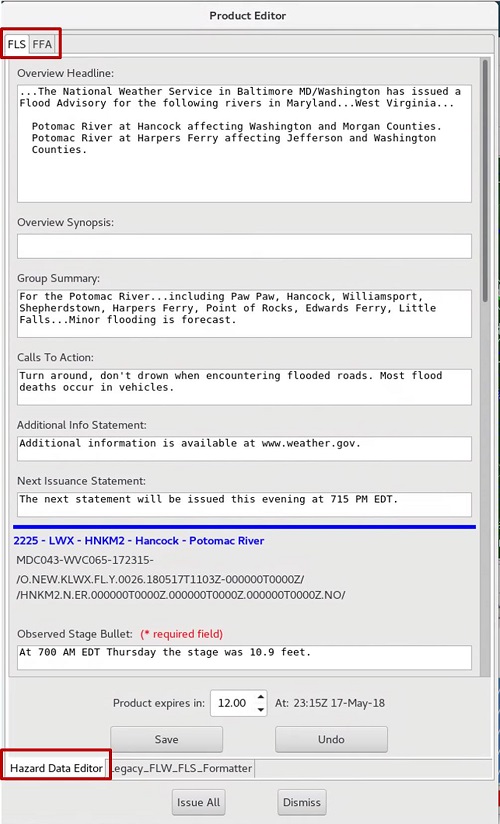Click the Issue All button
500x824 pixels.
(199, 802)
